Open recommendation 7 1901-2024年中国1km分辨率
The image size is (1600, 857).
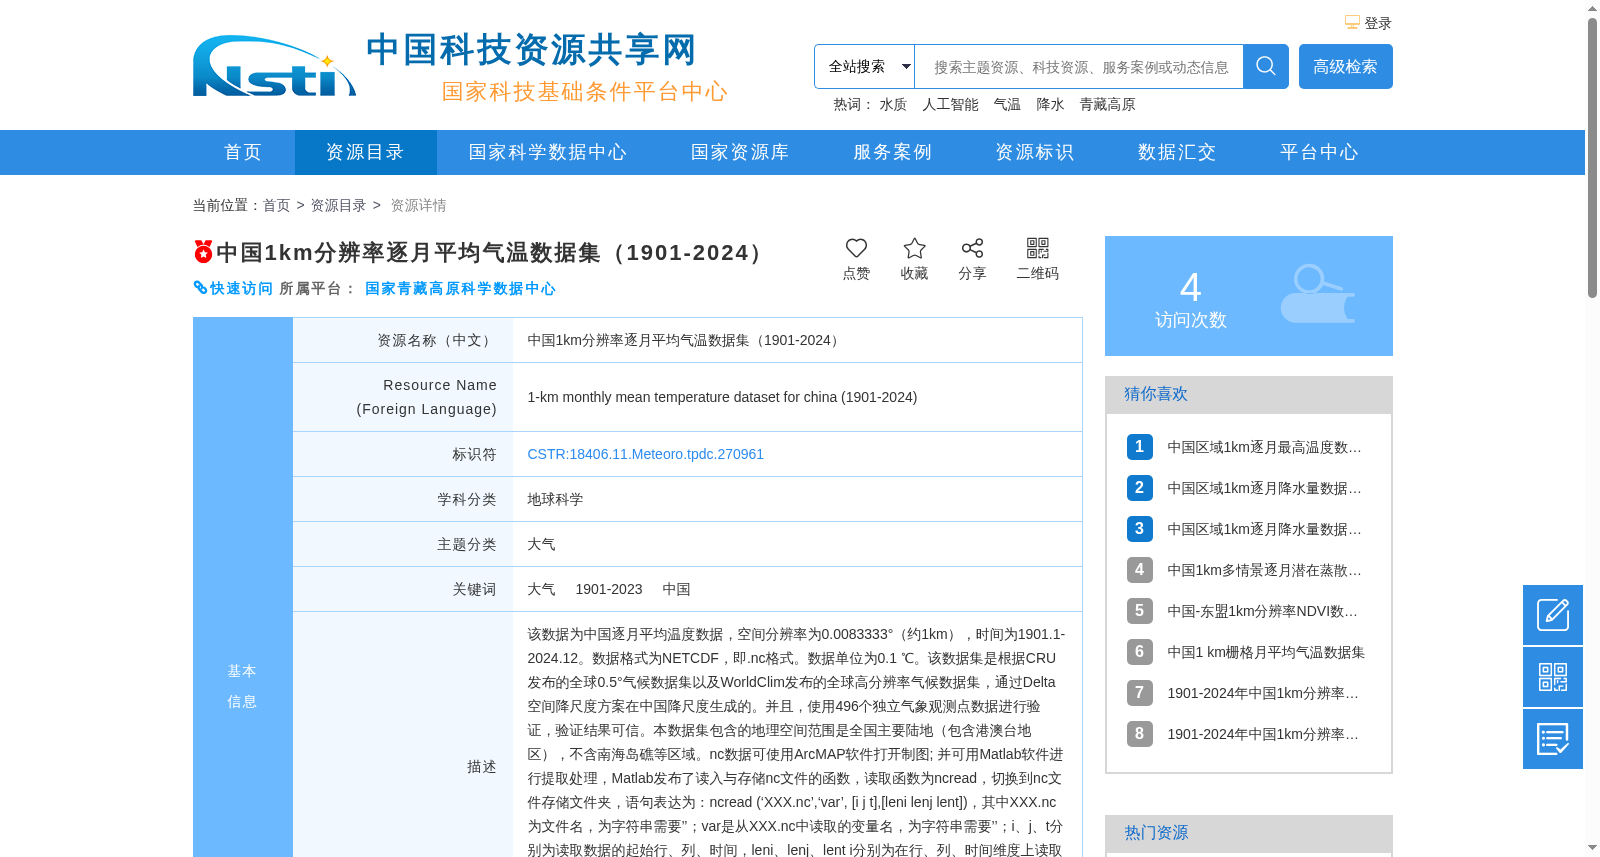[1263, 693]
